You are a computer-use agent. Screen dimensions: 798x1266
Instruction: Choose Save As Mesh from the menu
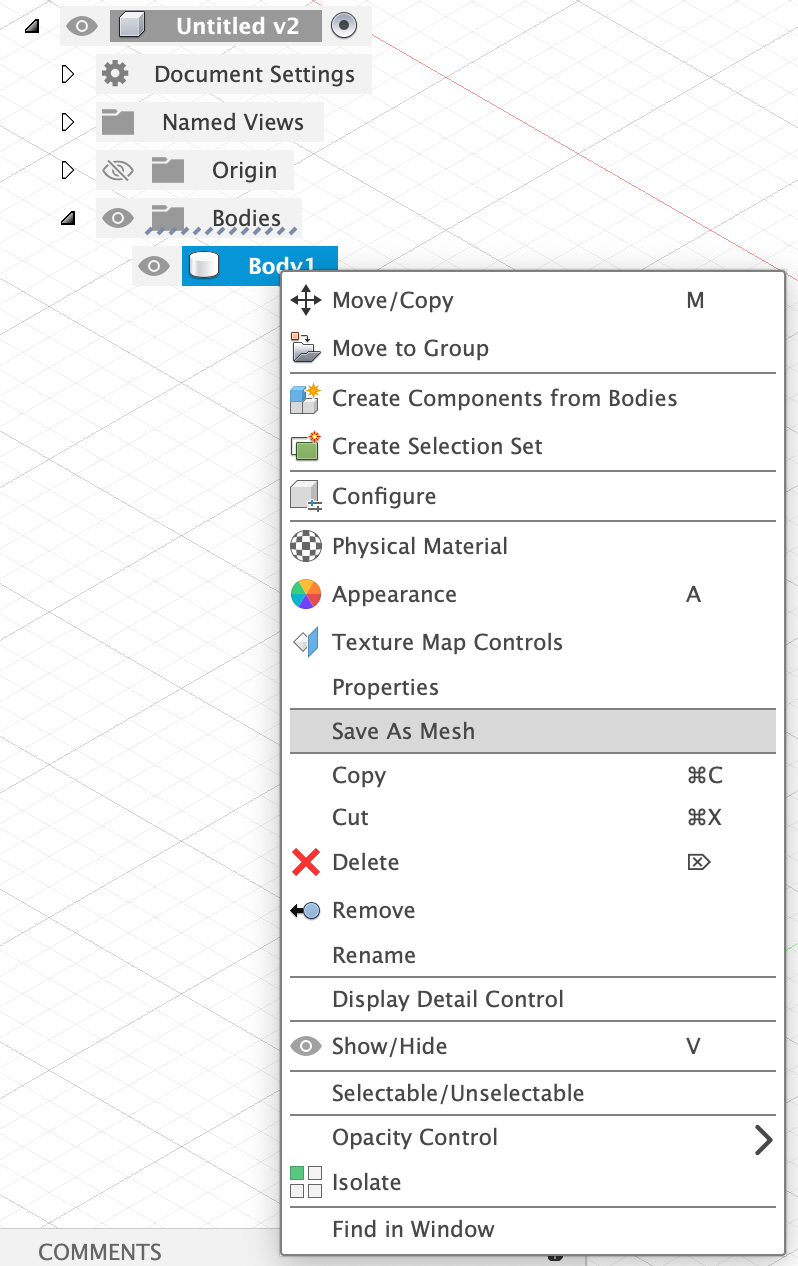pyautogui.click(x=402, y=731)
